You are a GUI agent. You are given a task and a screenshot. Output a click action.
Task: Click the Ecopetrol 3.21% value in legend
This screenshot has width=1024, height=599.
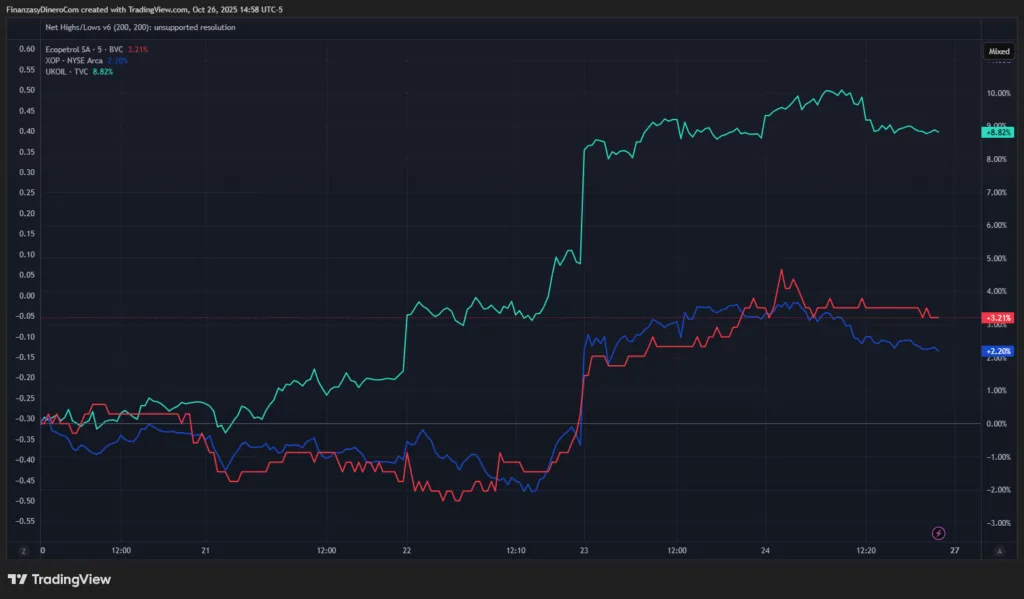click(x=137, y=49)
